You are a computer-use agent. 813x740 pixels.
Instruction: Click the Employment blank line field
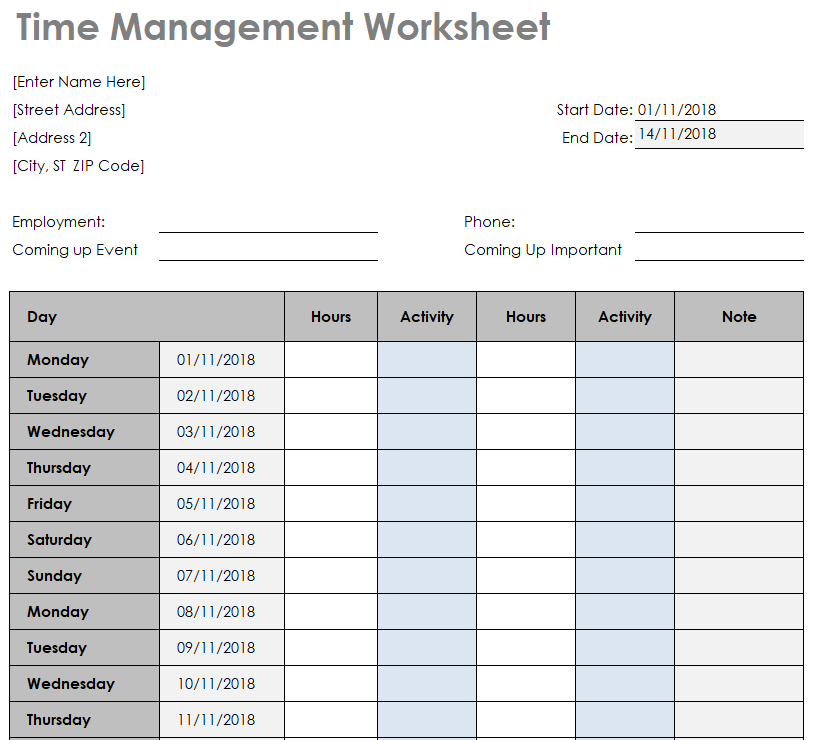(268, 222)
